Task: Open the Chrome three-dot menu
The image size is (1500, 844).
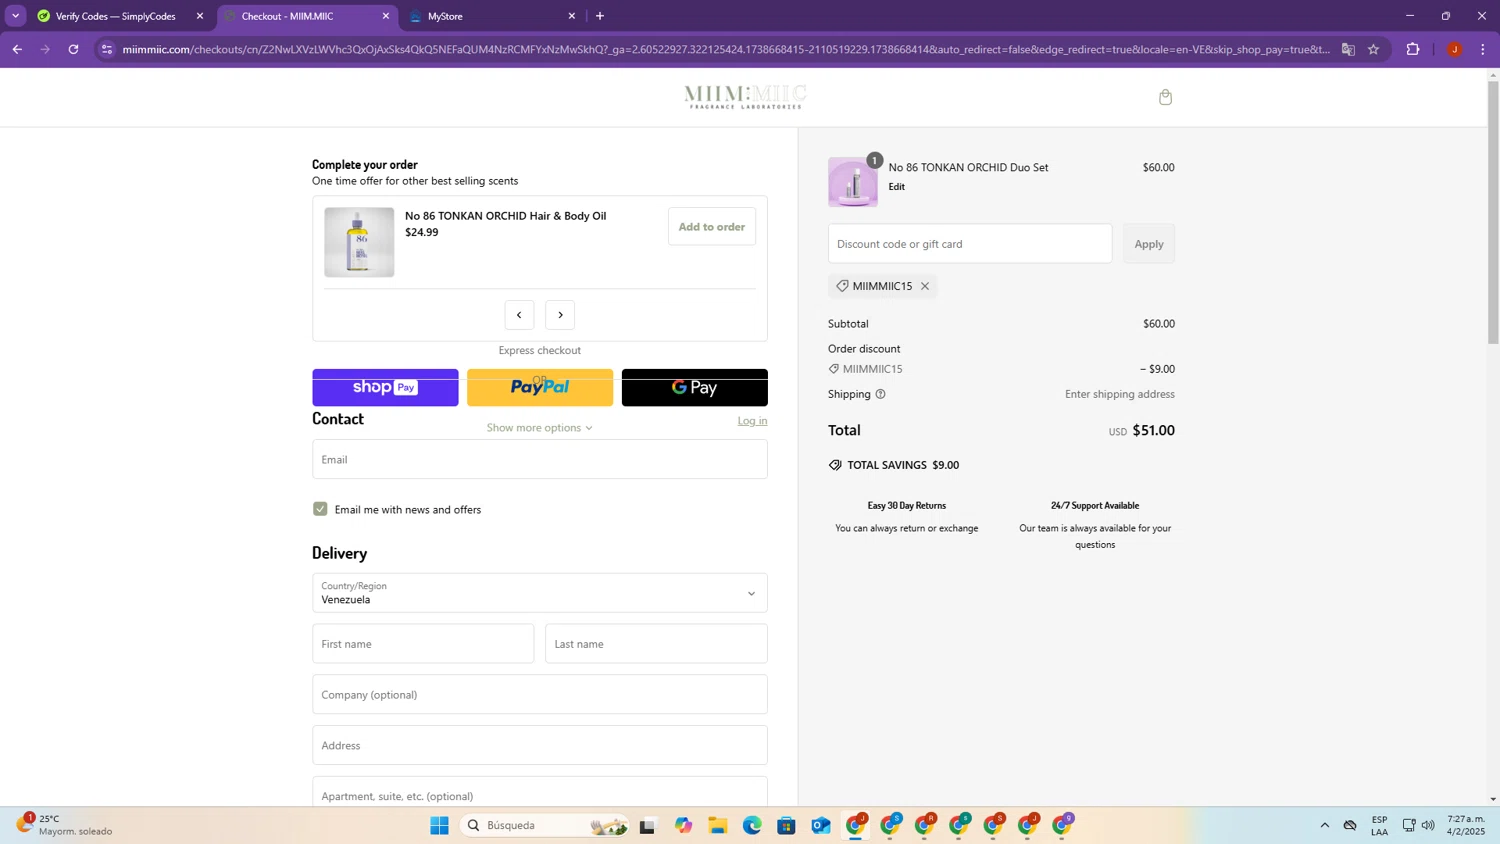Action: click(1483, 49)
